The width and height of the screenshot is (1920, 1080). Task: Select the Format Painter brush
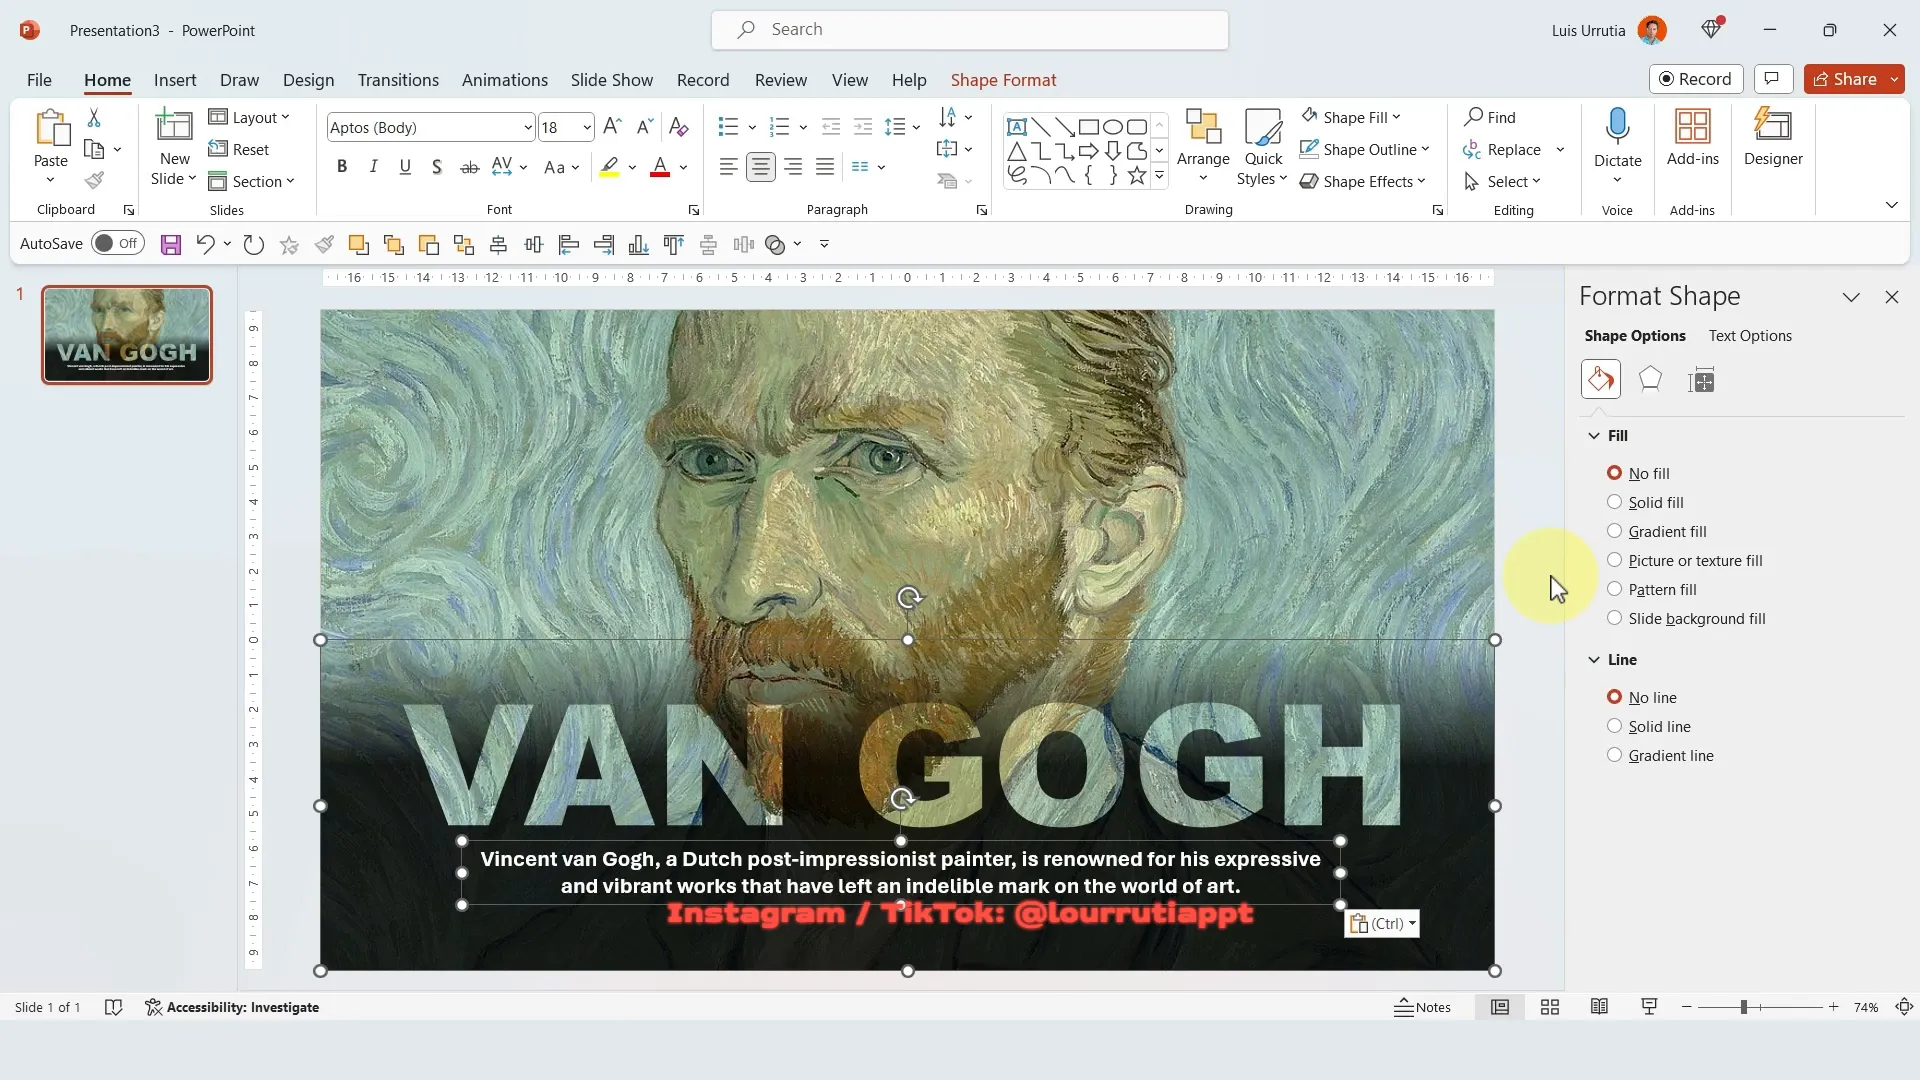tap(94, 181)
